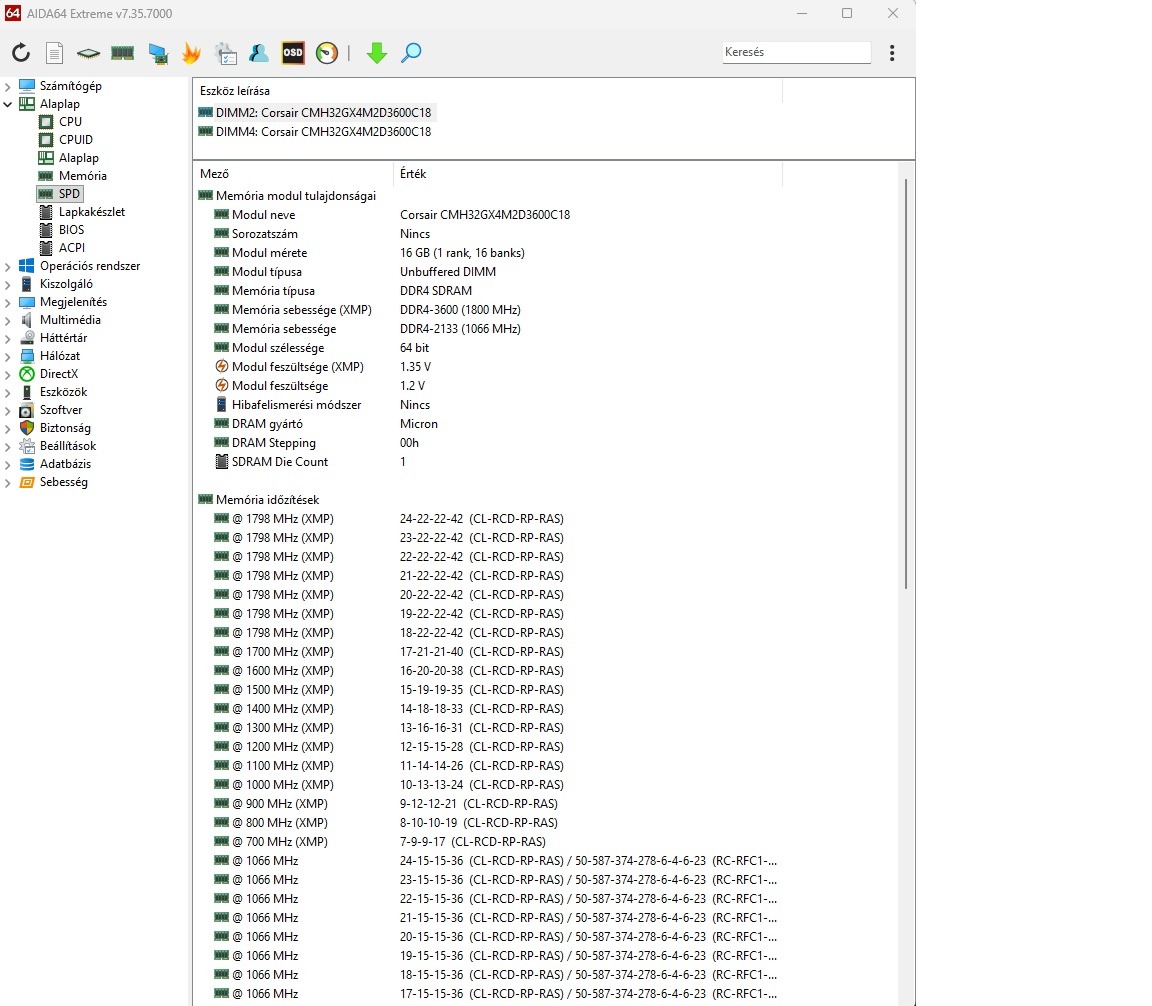Click the details list vertical scrollbar

click(906, 384)
